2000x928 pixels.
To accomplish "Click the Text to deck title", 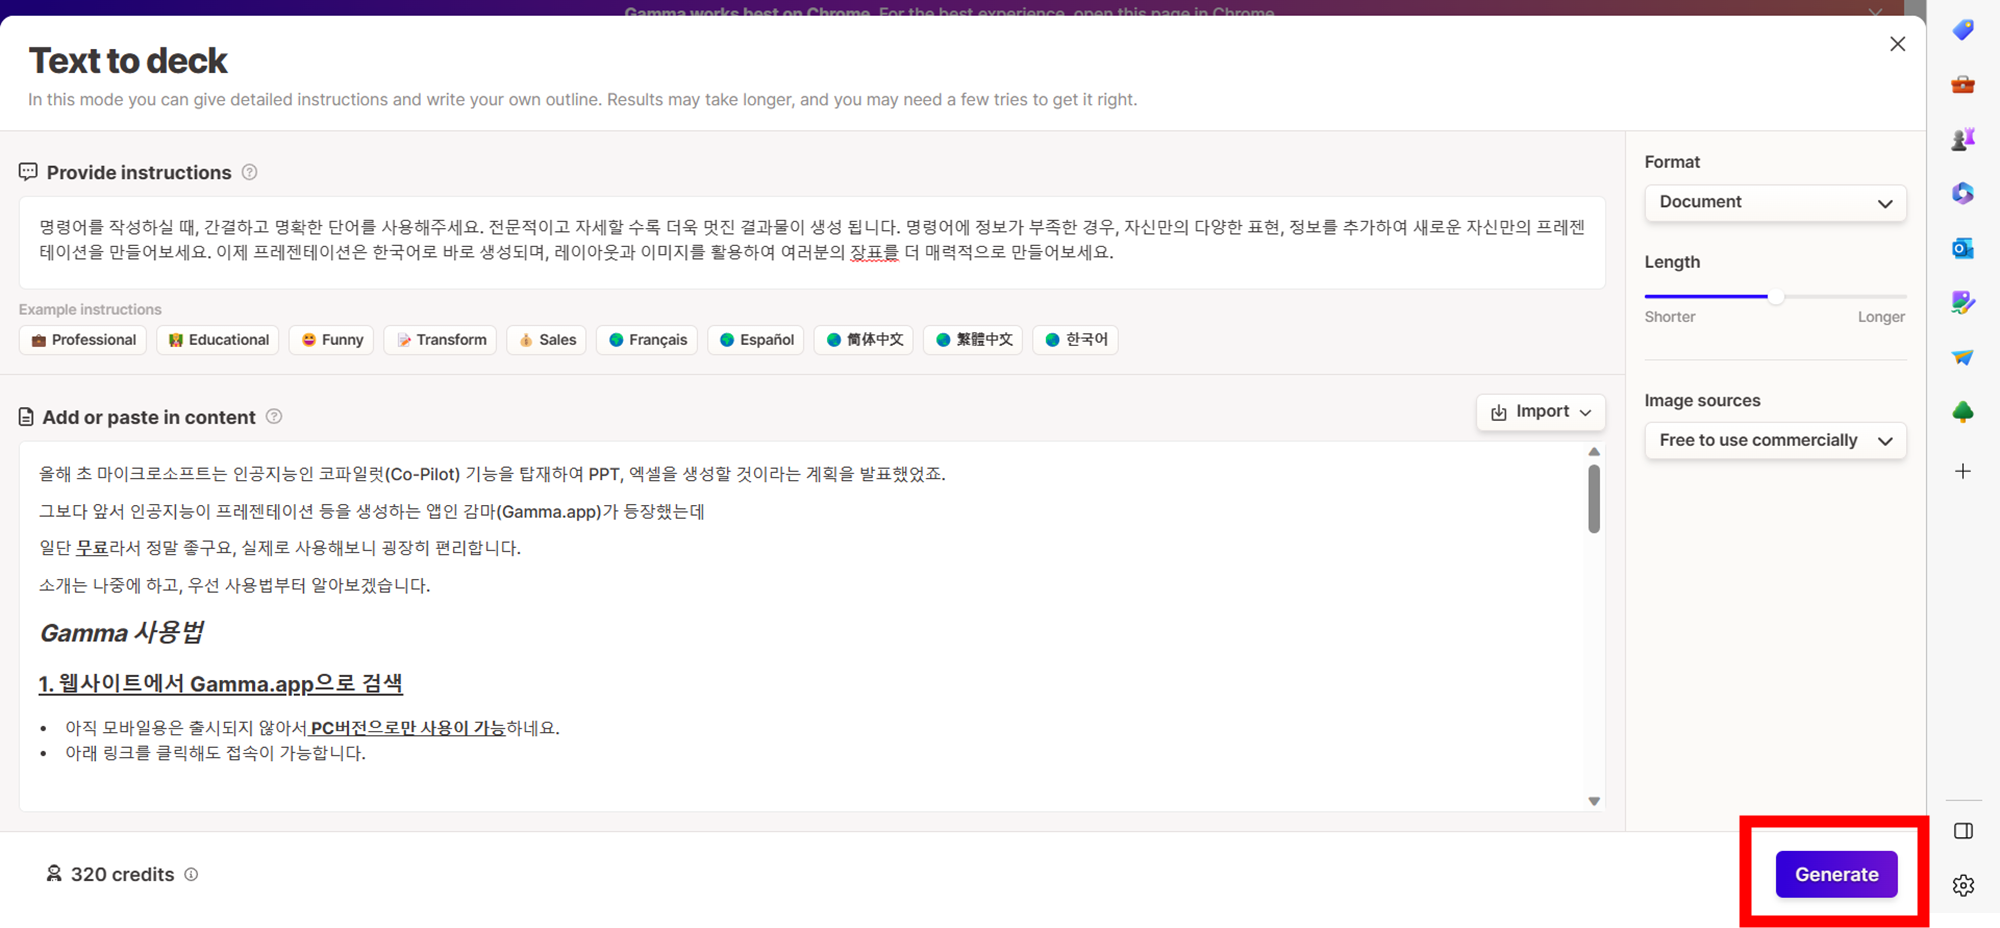I will [x=128, y=61].
